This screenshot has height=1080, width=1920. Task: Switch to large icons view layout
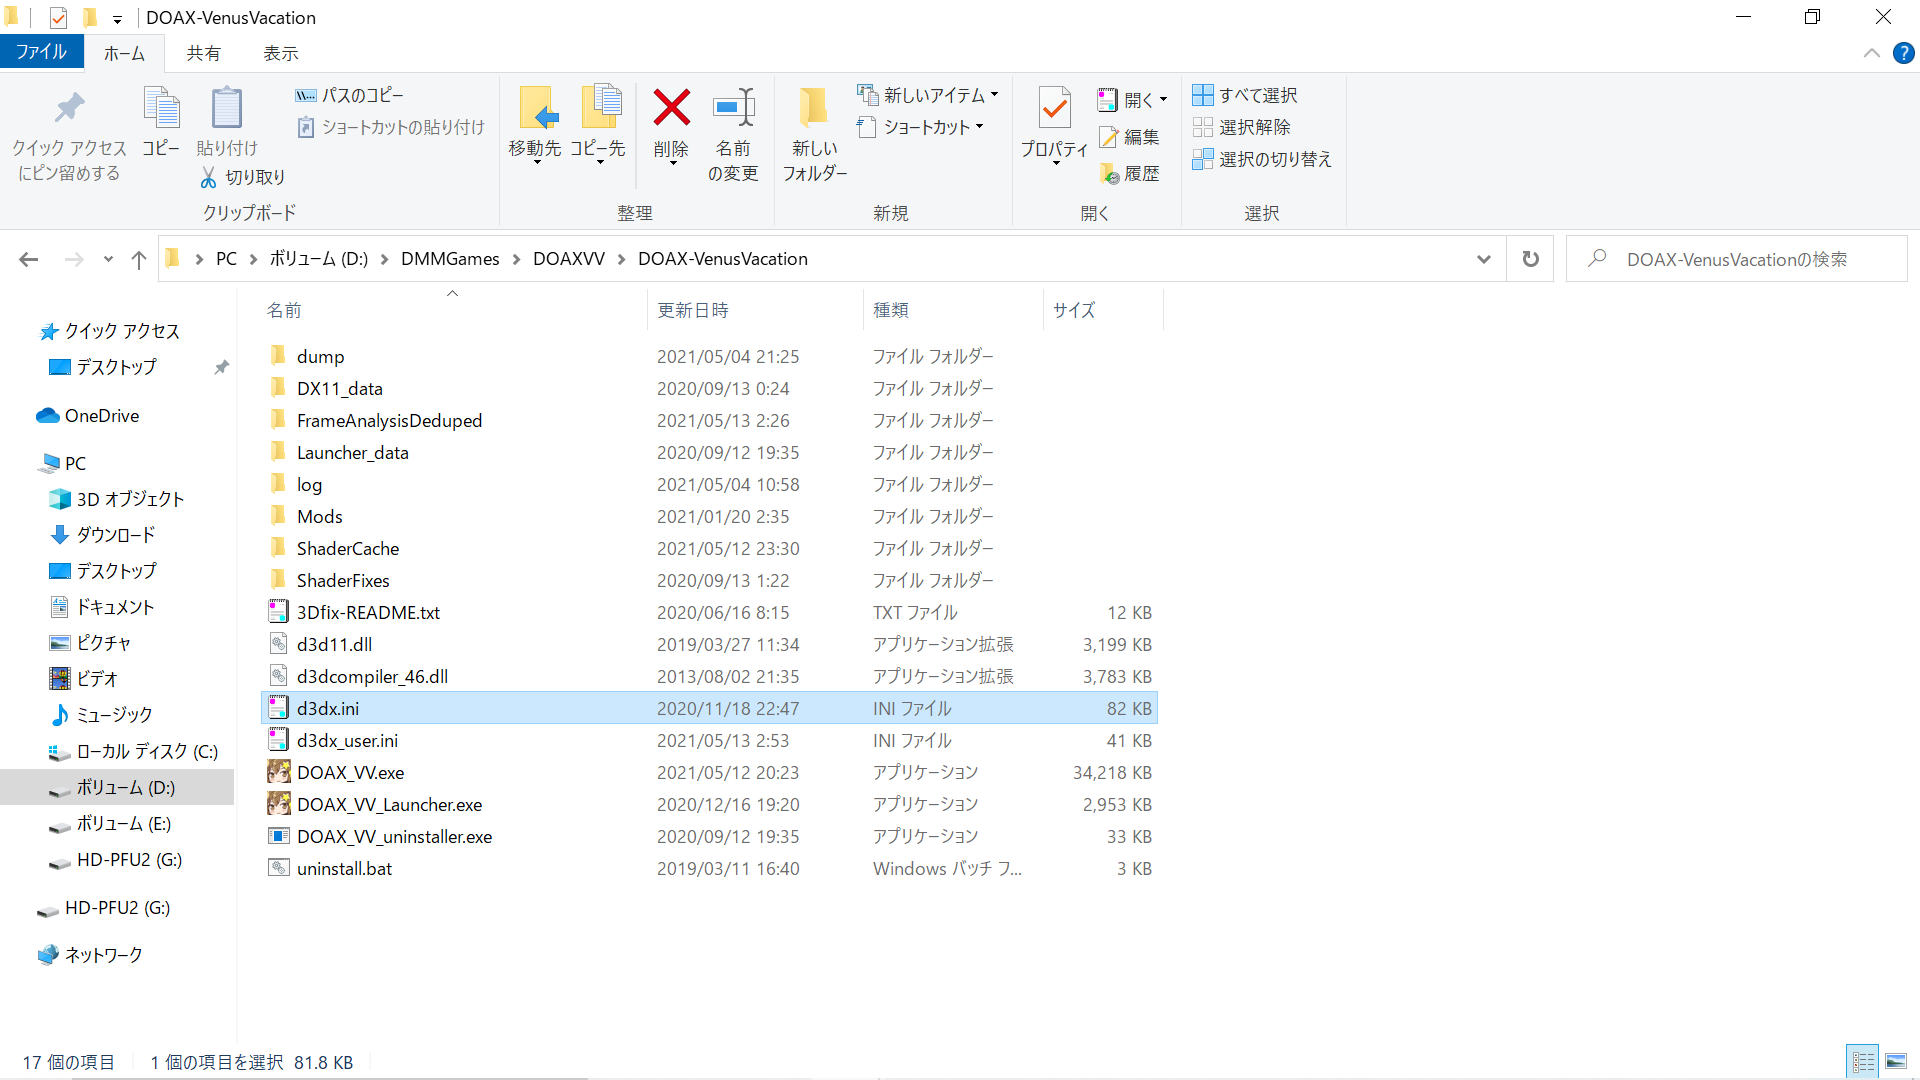tap(1896, 1061)
